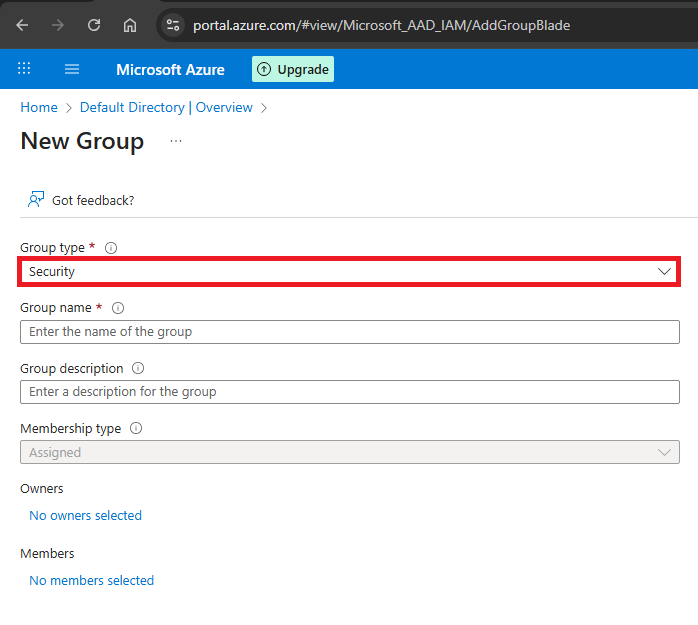Reload the page with the refresh icon
This screenshot has width=698, height=625.
[x=93, y=25]
